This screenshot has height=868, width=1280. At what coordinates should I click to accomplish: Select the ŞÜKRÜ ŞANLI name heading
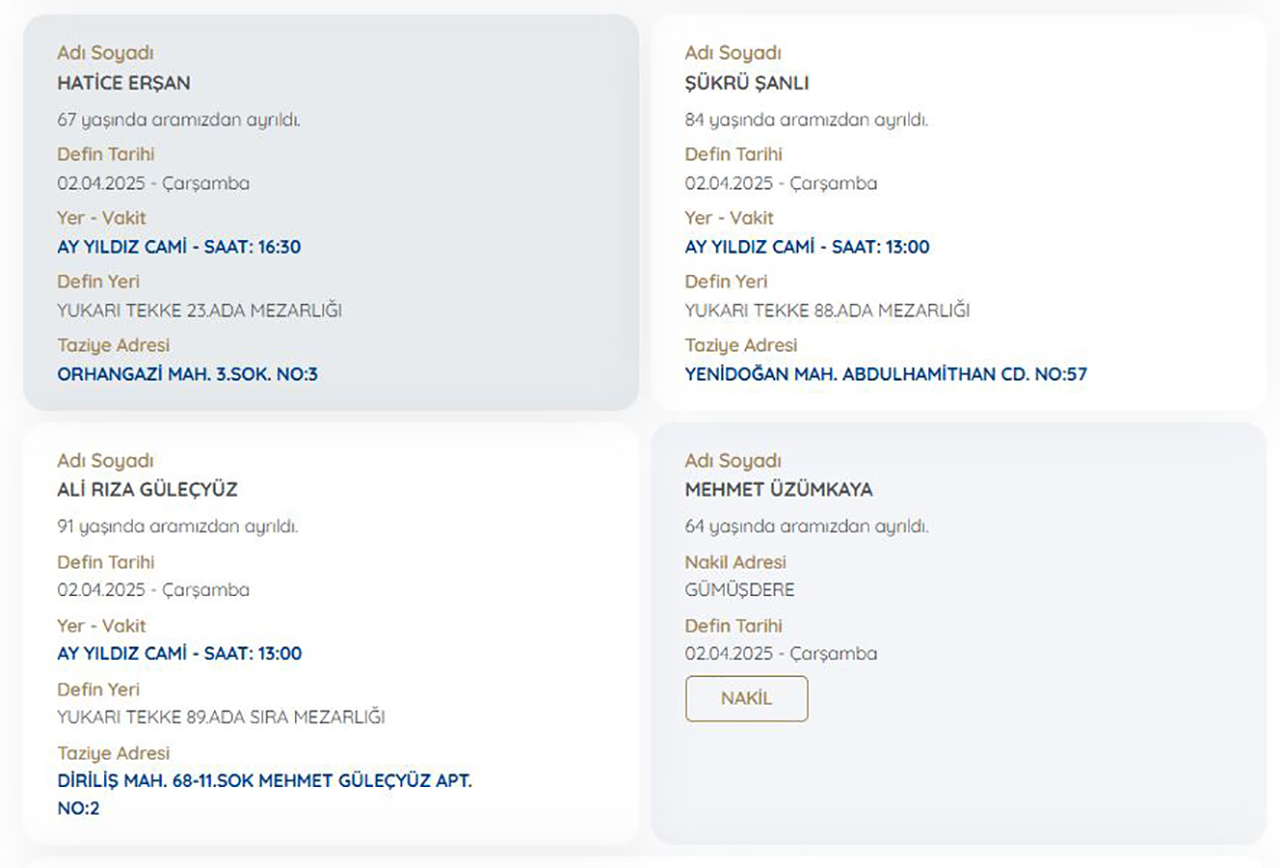746,83
